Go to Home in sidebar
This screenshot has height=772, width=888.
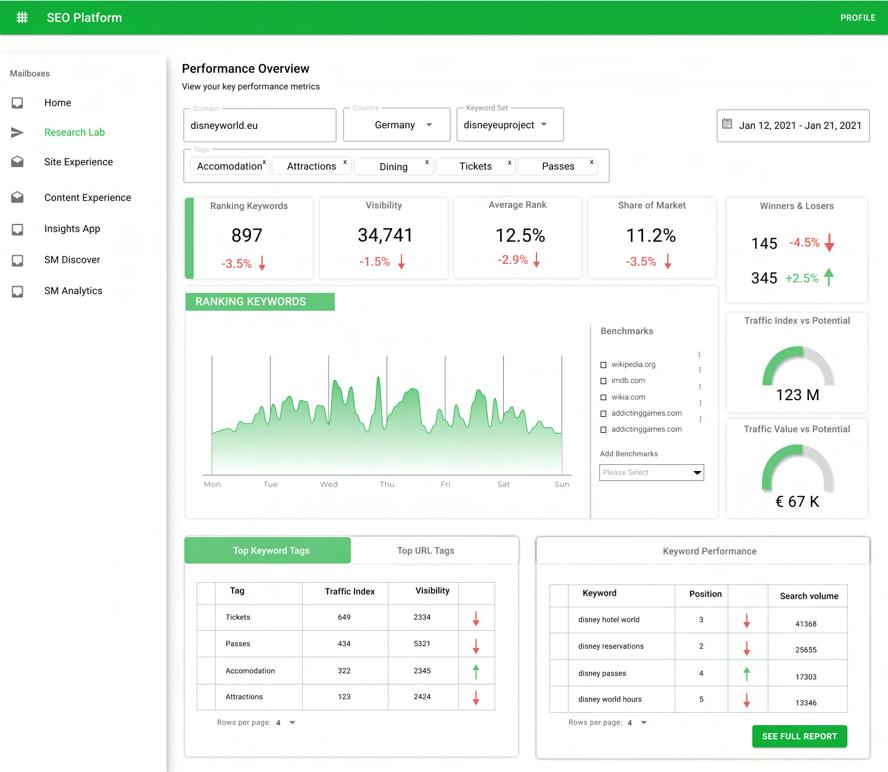point(58,103)
